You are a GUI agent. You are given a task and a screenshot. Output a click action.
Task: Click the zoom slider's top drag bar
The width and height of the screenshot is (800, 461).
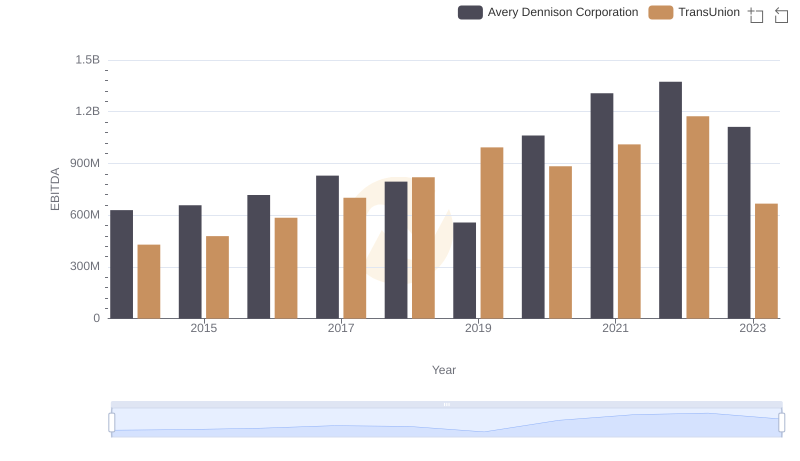446,404
